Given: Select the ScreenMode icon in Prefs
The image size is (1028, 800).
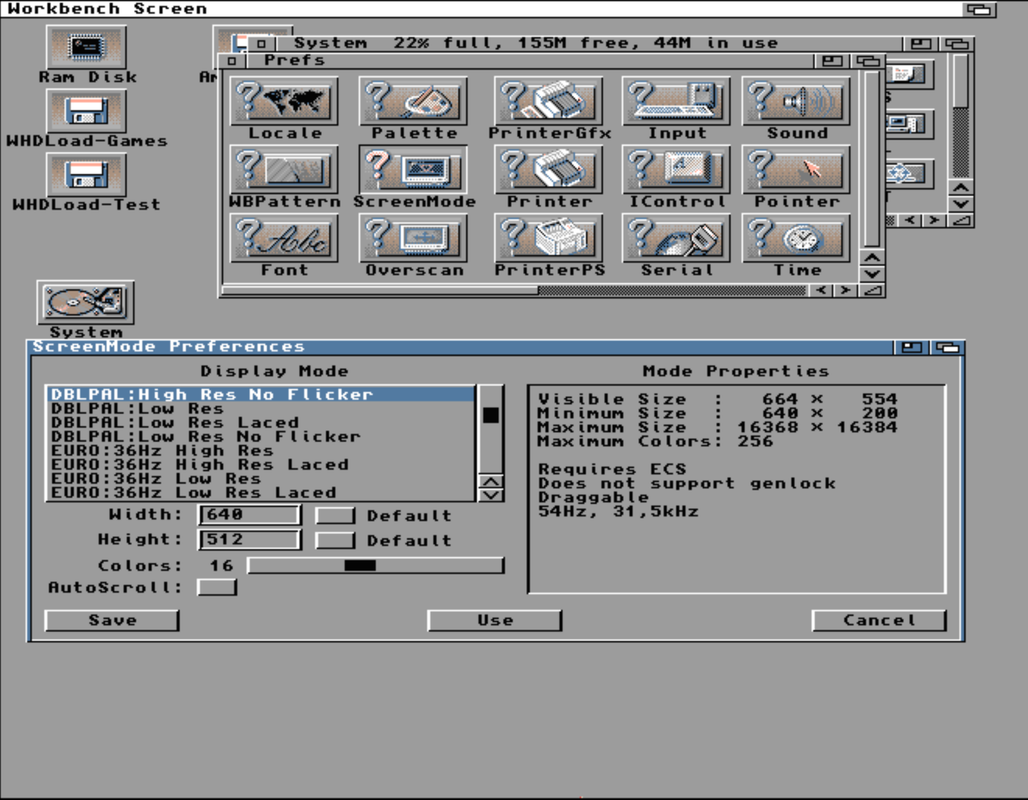Looking at the screenshot, I should 413,169.
